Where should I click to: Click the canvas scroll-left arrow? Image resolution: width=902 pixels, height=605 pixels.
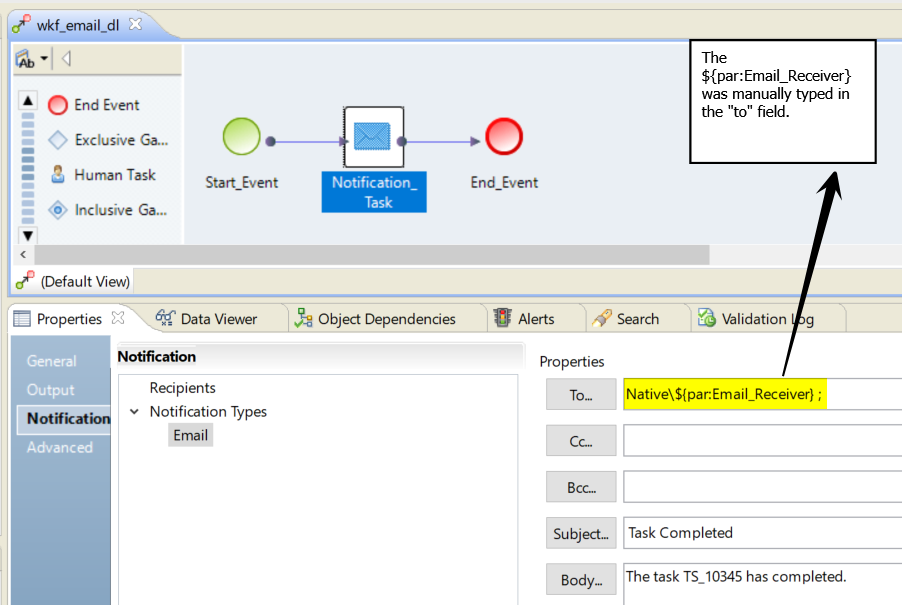click(x=23, y=254)
